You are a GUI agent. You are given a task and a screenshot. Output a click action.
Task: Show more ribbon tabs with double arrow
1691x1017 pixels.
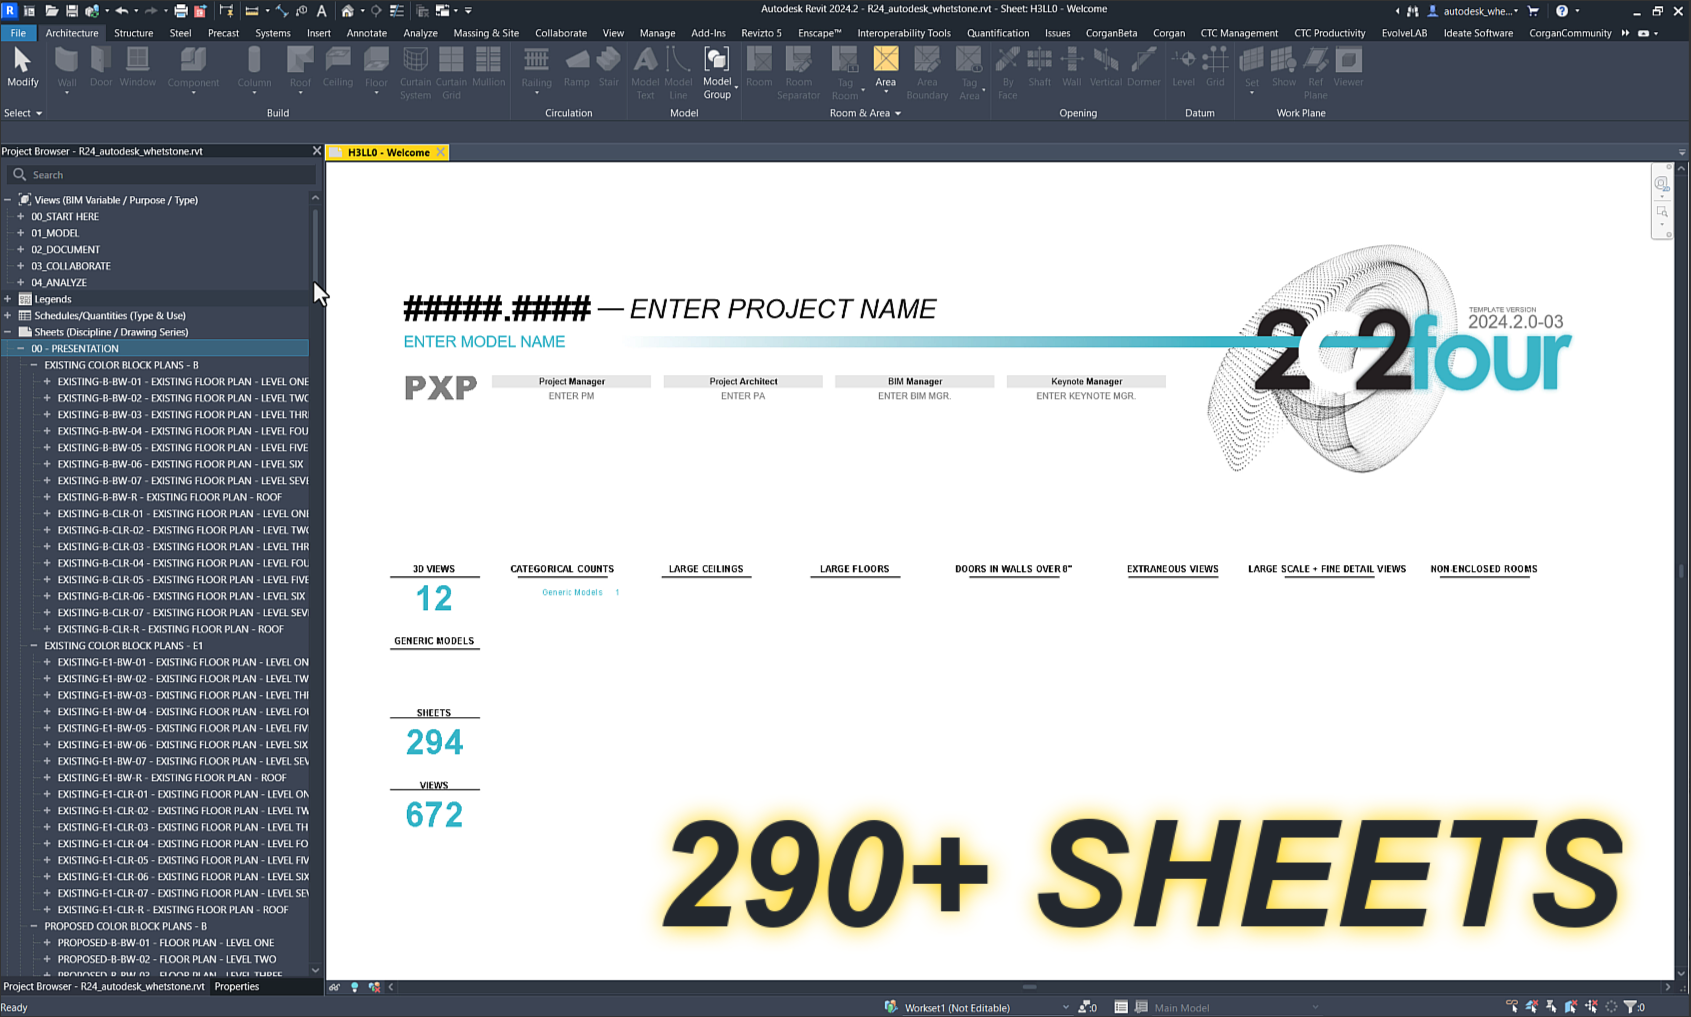[x=1625, y=33]
